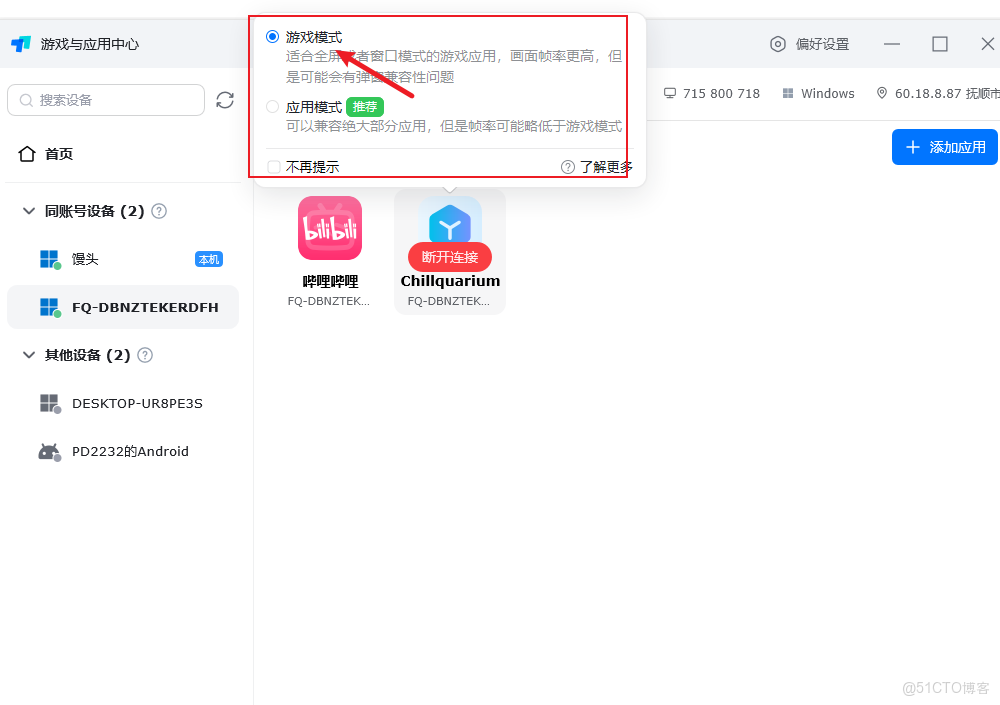The height and width of the screenshot is (705, 1000).
Task: Collapse the 同账号设备 section
Action: [27, 211]
